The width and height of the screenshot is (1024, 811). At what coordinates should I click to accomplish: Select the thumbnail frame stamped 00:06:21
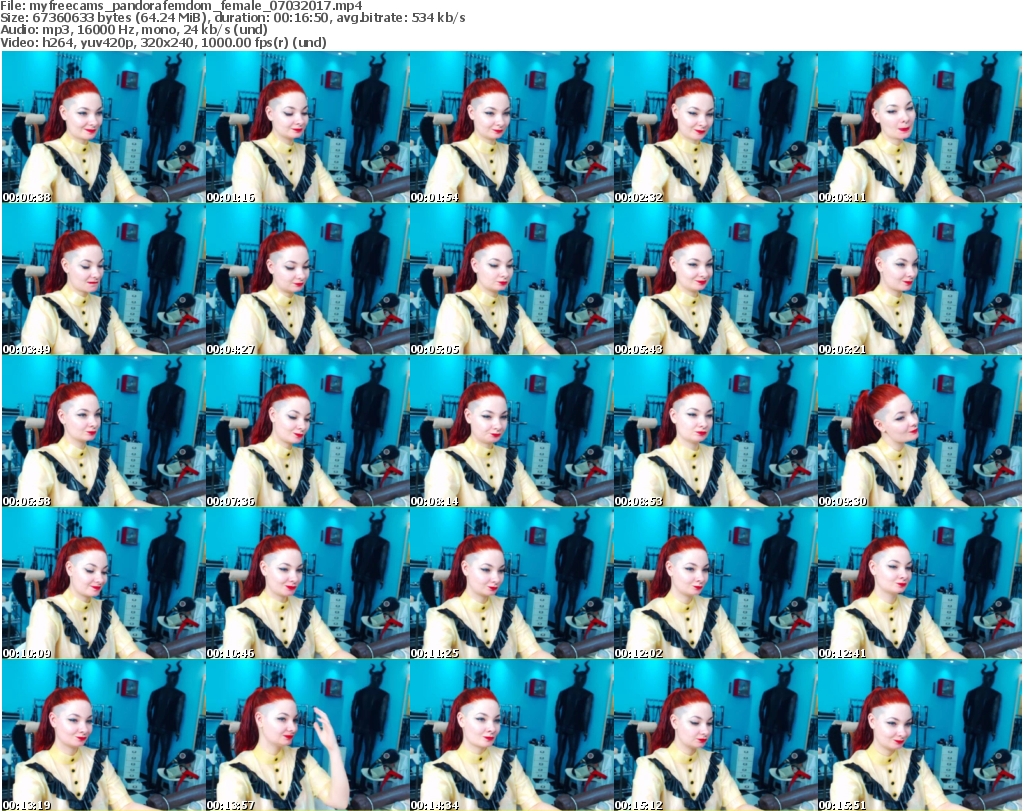920,279
